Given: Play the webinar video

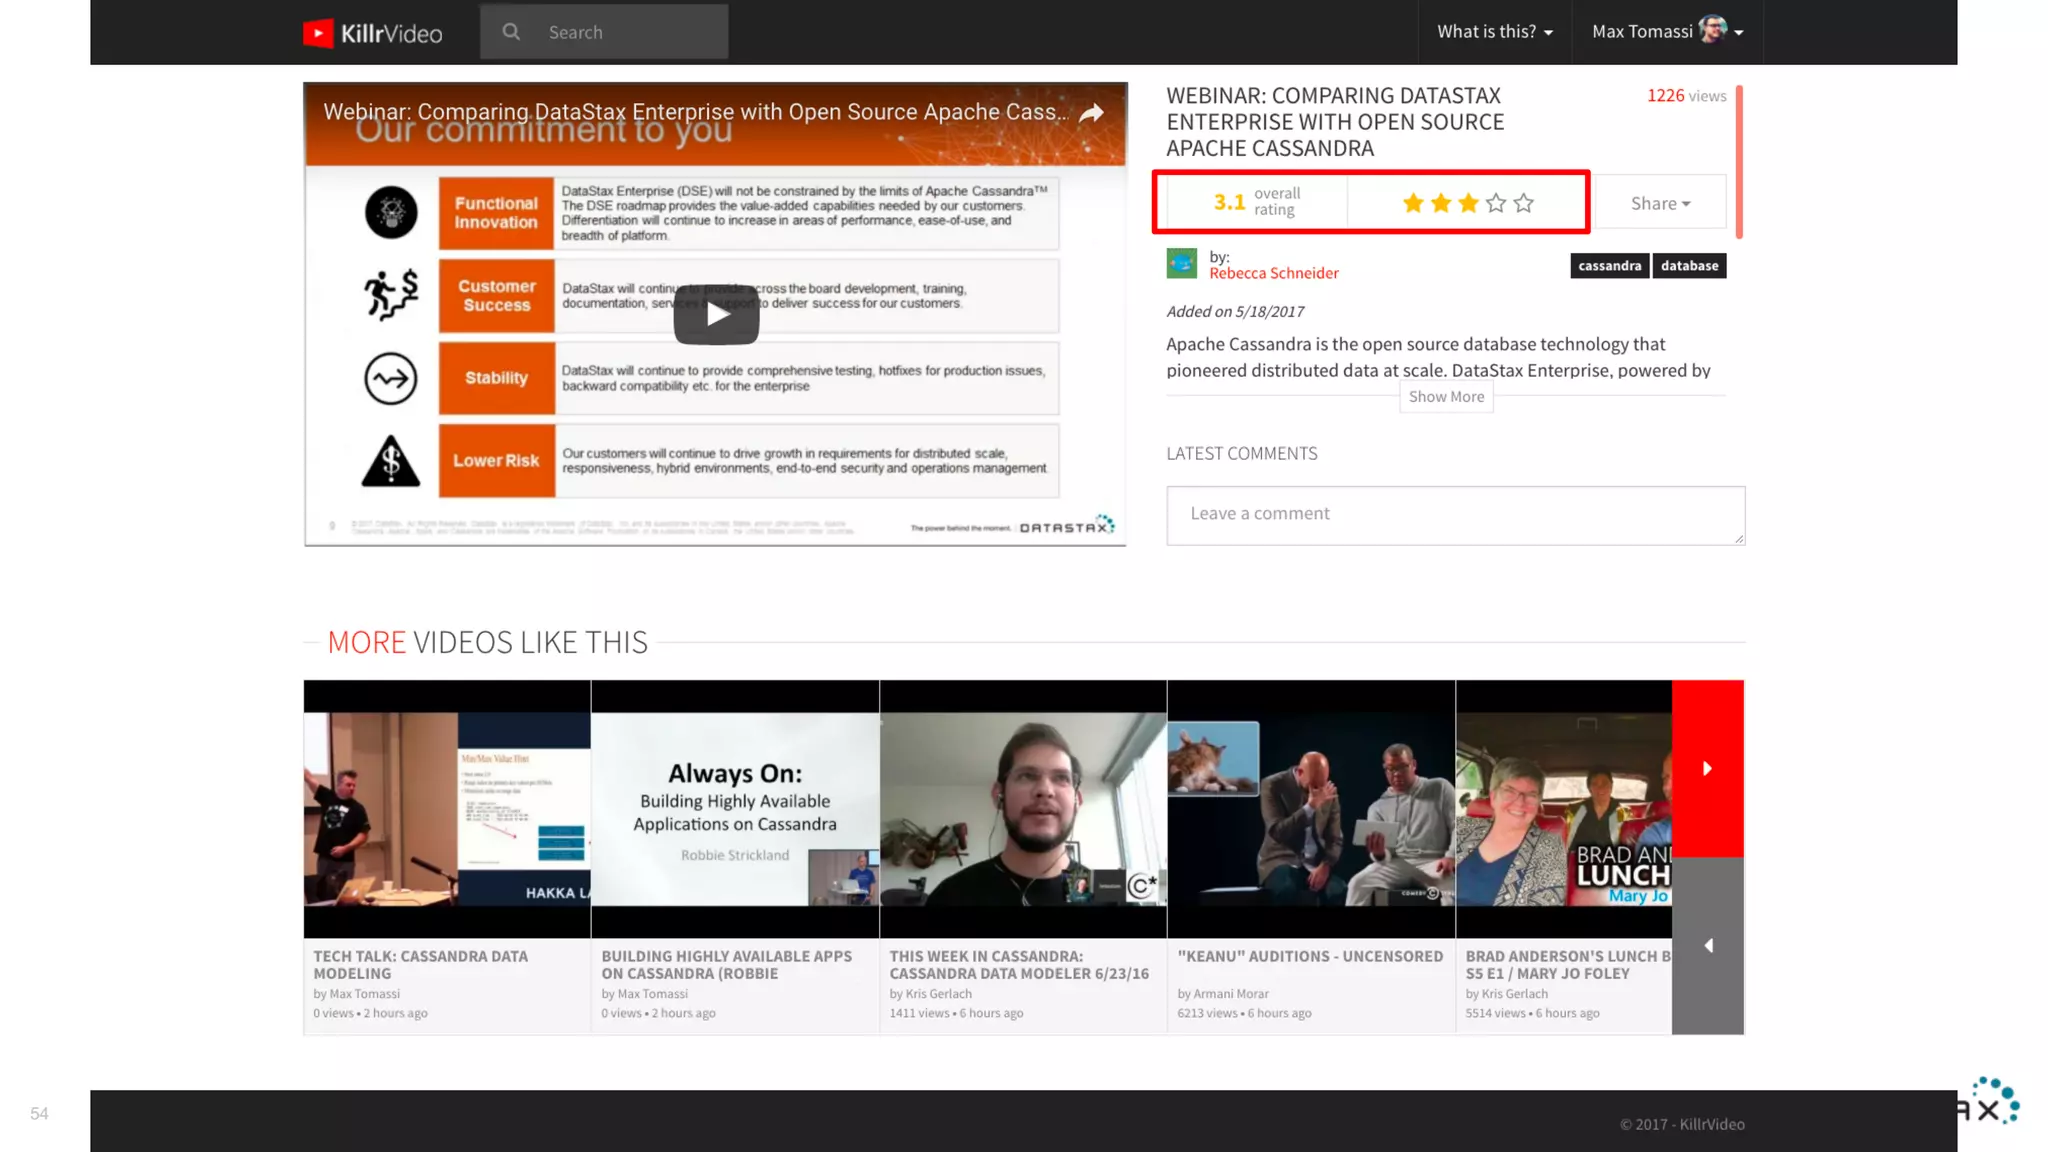Looking at the screenshot, I should coord(716,314).
